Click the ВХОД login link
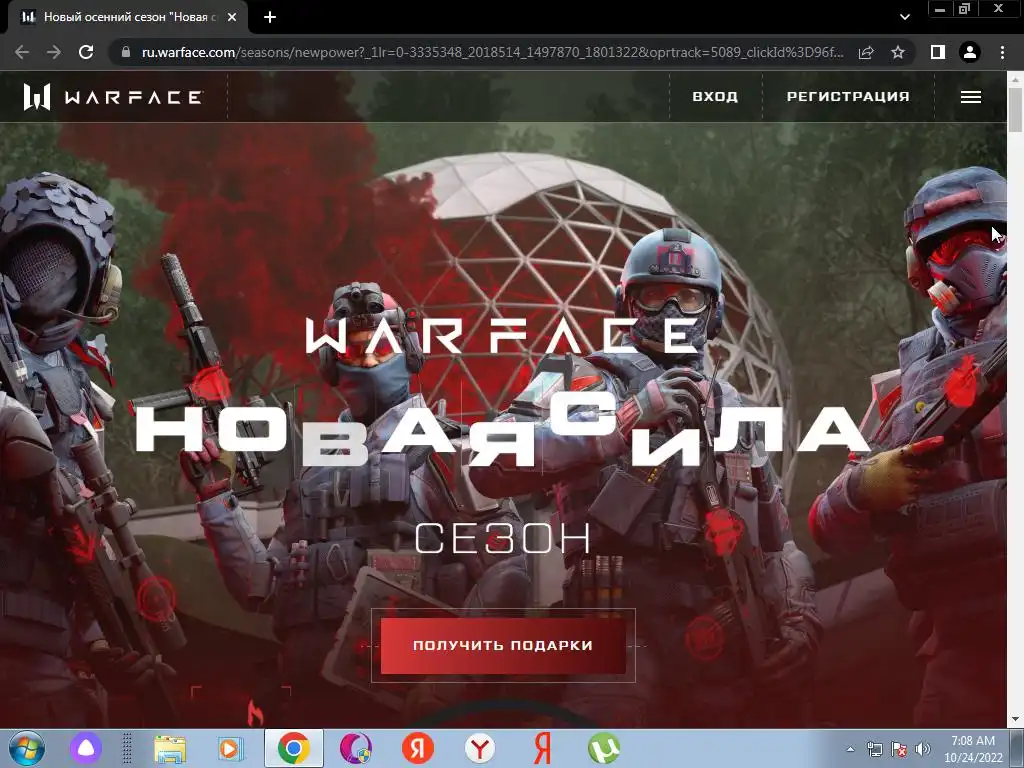Image resolution: width=1024 pixels, height=768 pixels. coord(715,97)
